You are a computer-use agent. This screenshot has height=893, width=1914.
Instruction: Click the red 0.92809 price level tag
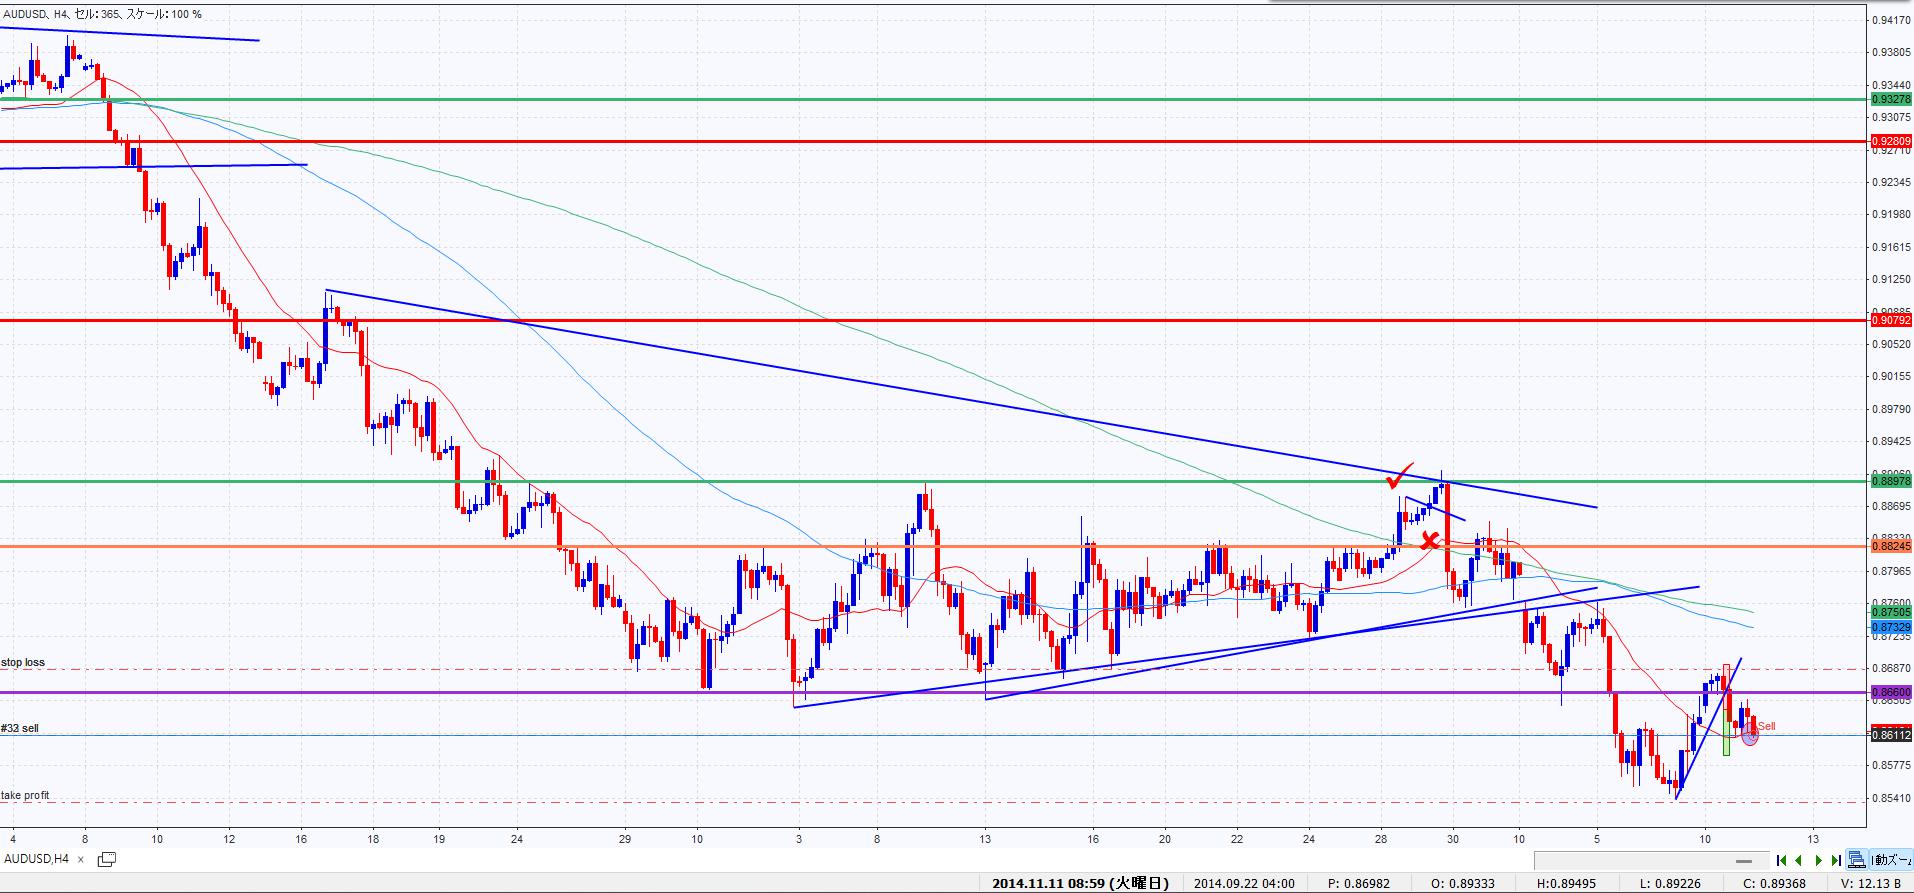pos(1890,141)
